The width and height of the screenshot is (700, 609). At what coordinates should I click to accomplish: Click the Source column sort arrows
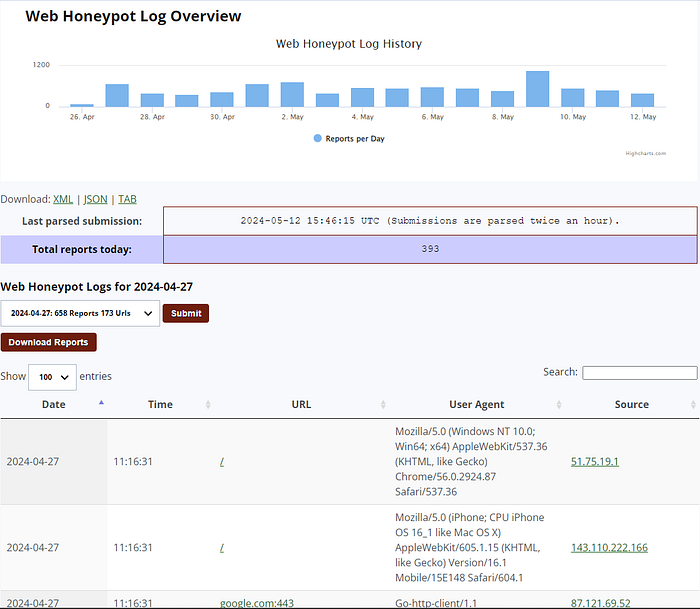tap(693, 405)
